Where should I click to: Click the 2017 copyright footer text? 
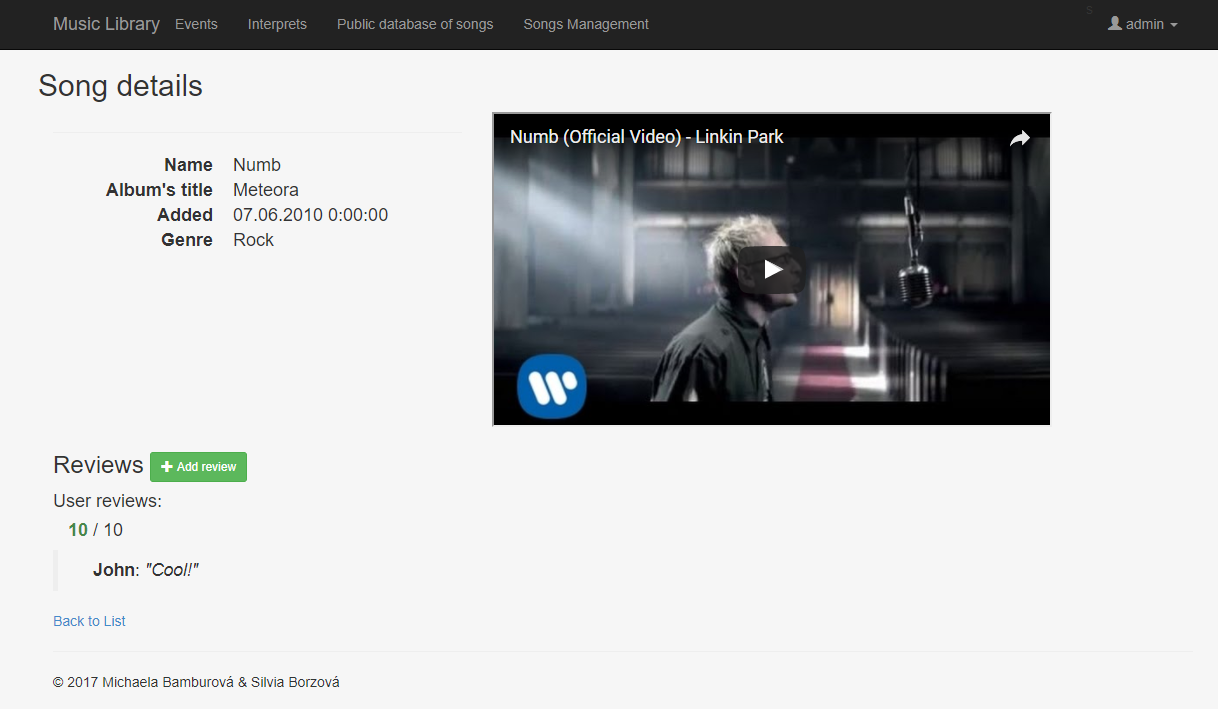[196, 682]
